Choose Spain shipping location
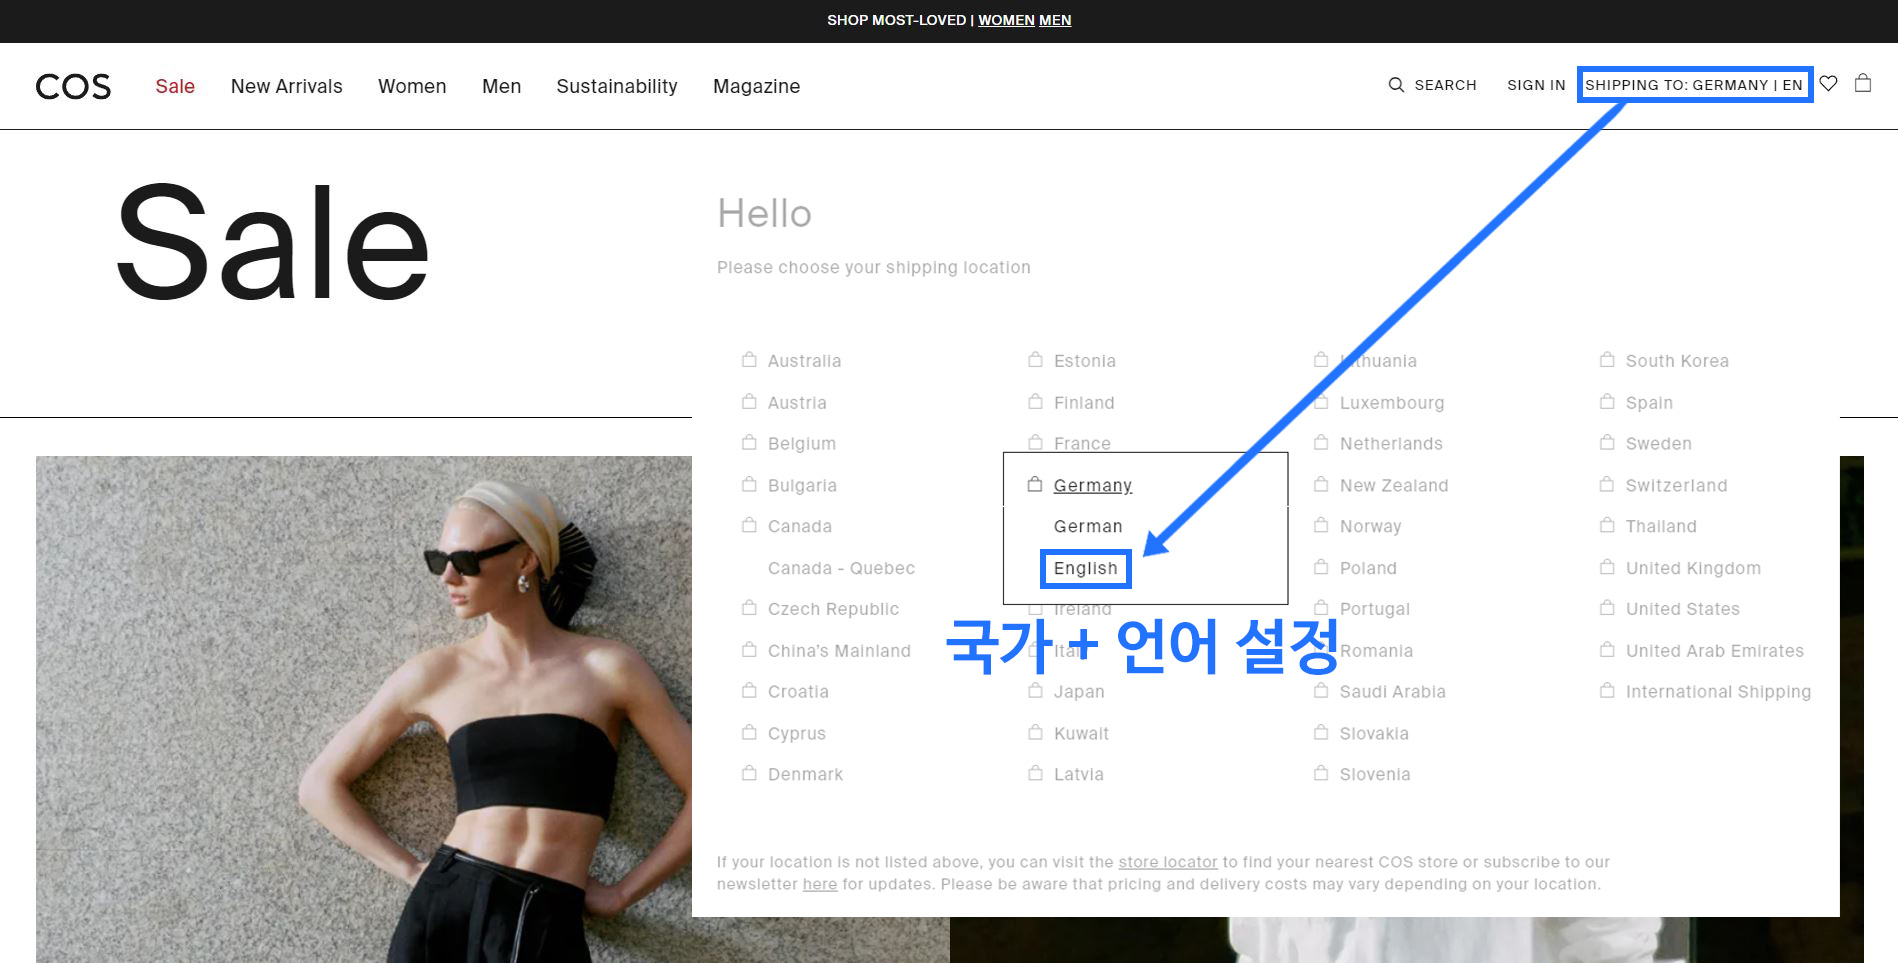 click(1649, 403)
